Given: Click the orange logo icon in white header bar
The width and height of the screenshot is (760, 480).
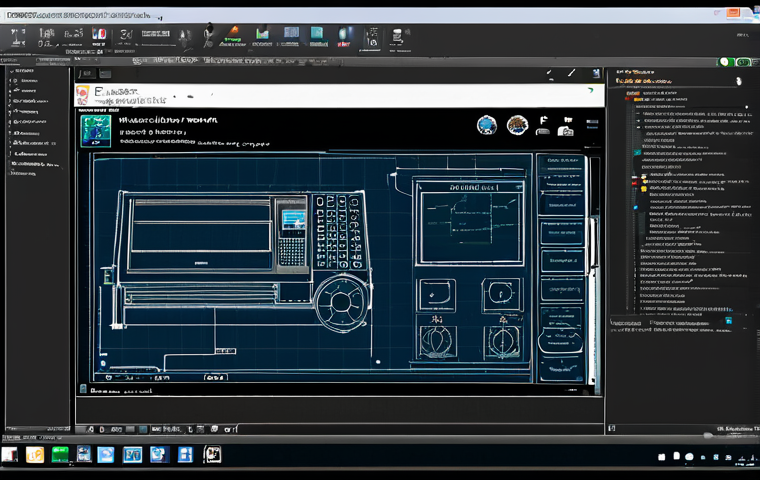Looking at the screenshot, I should [x=82, y=95].
